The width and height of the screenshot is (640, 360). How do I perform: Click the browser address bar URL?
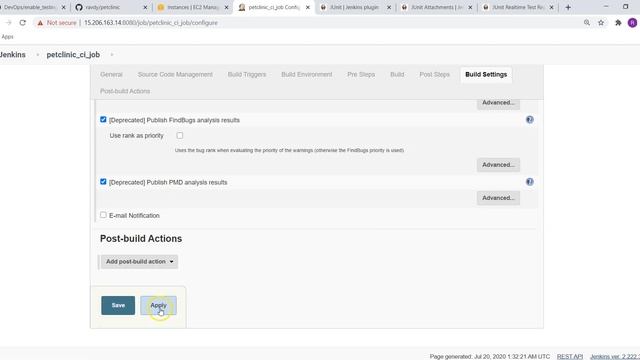pyautogui.click(x=151, y=23)
